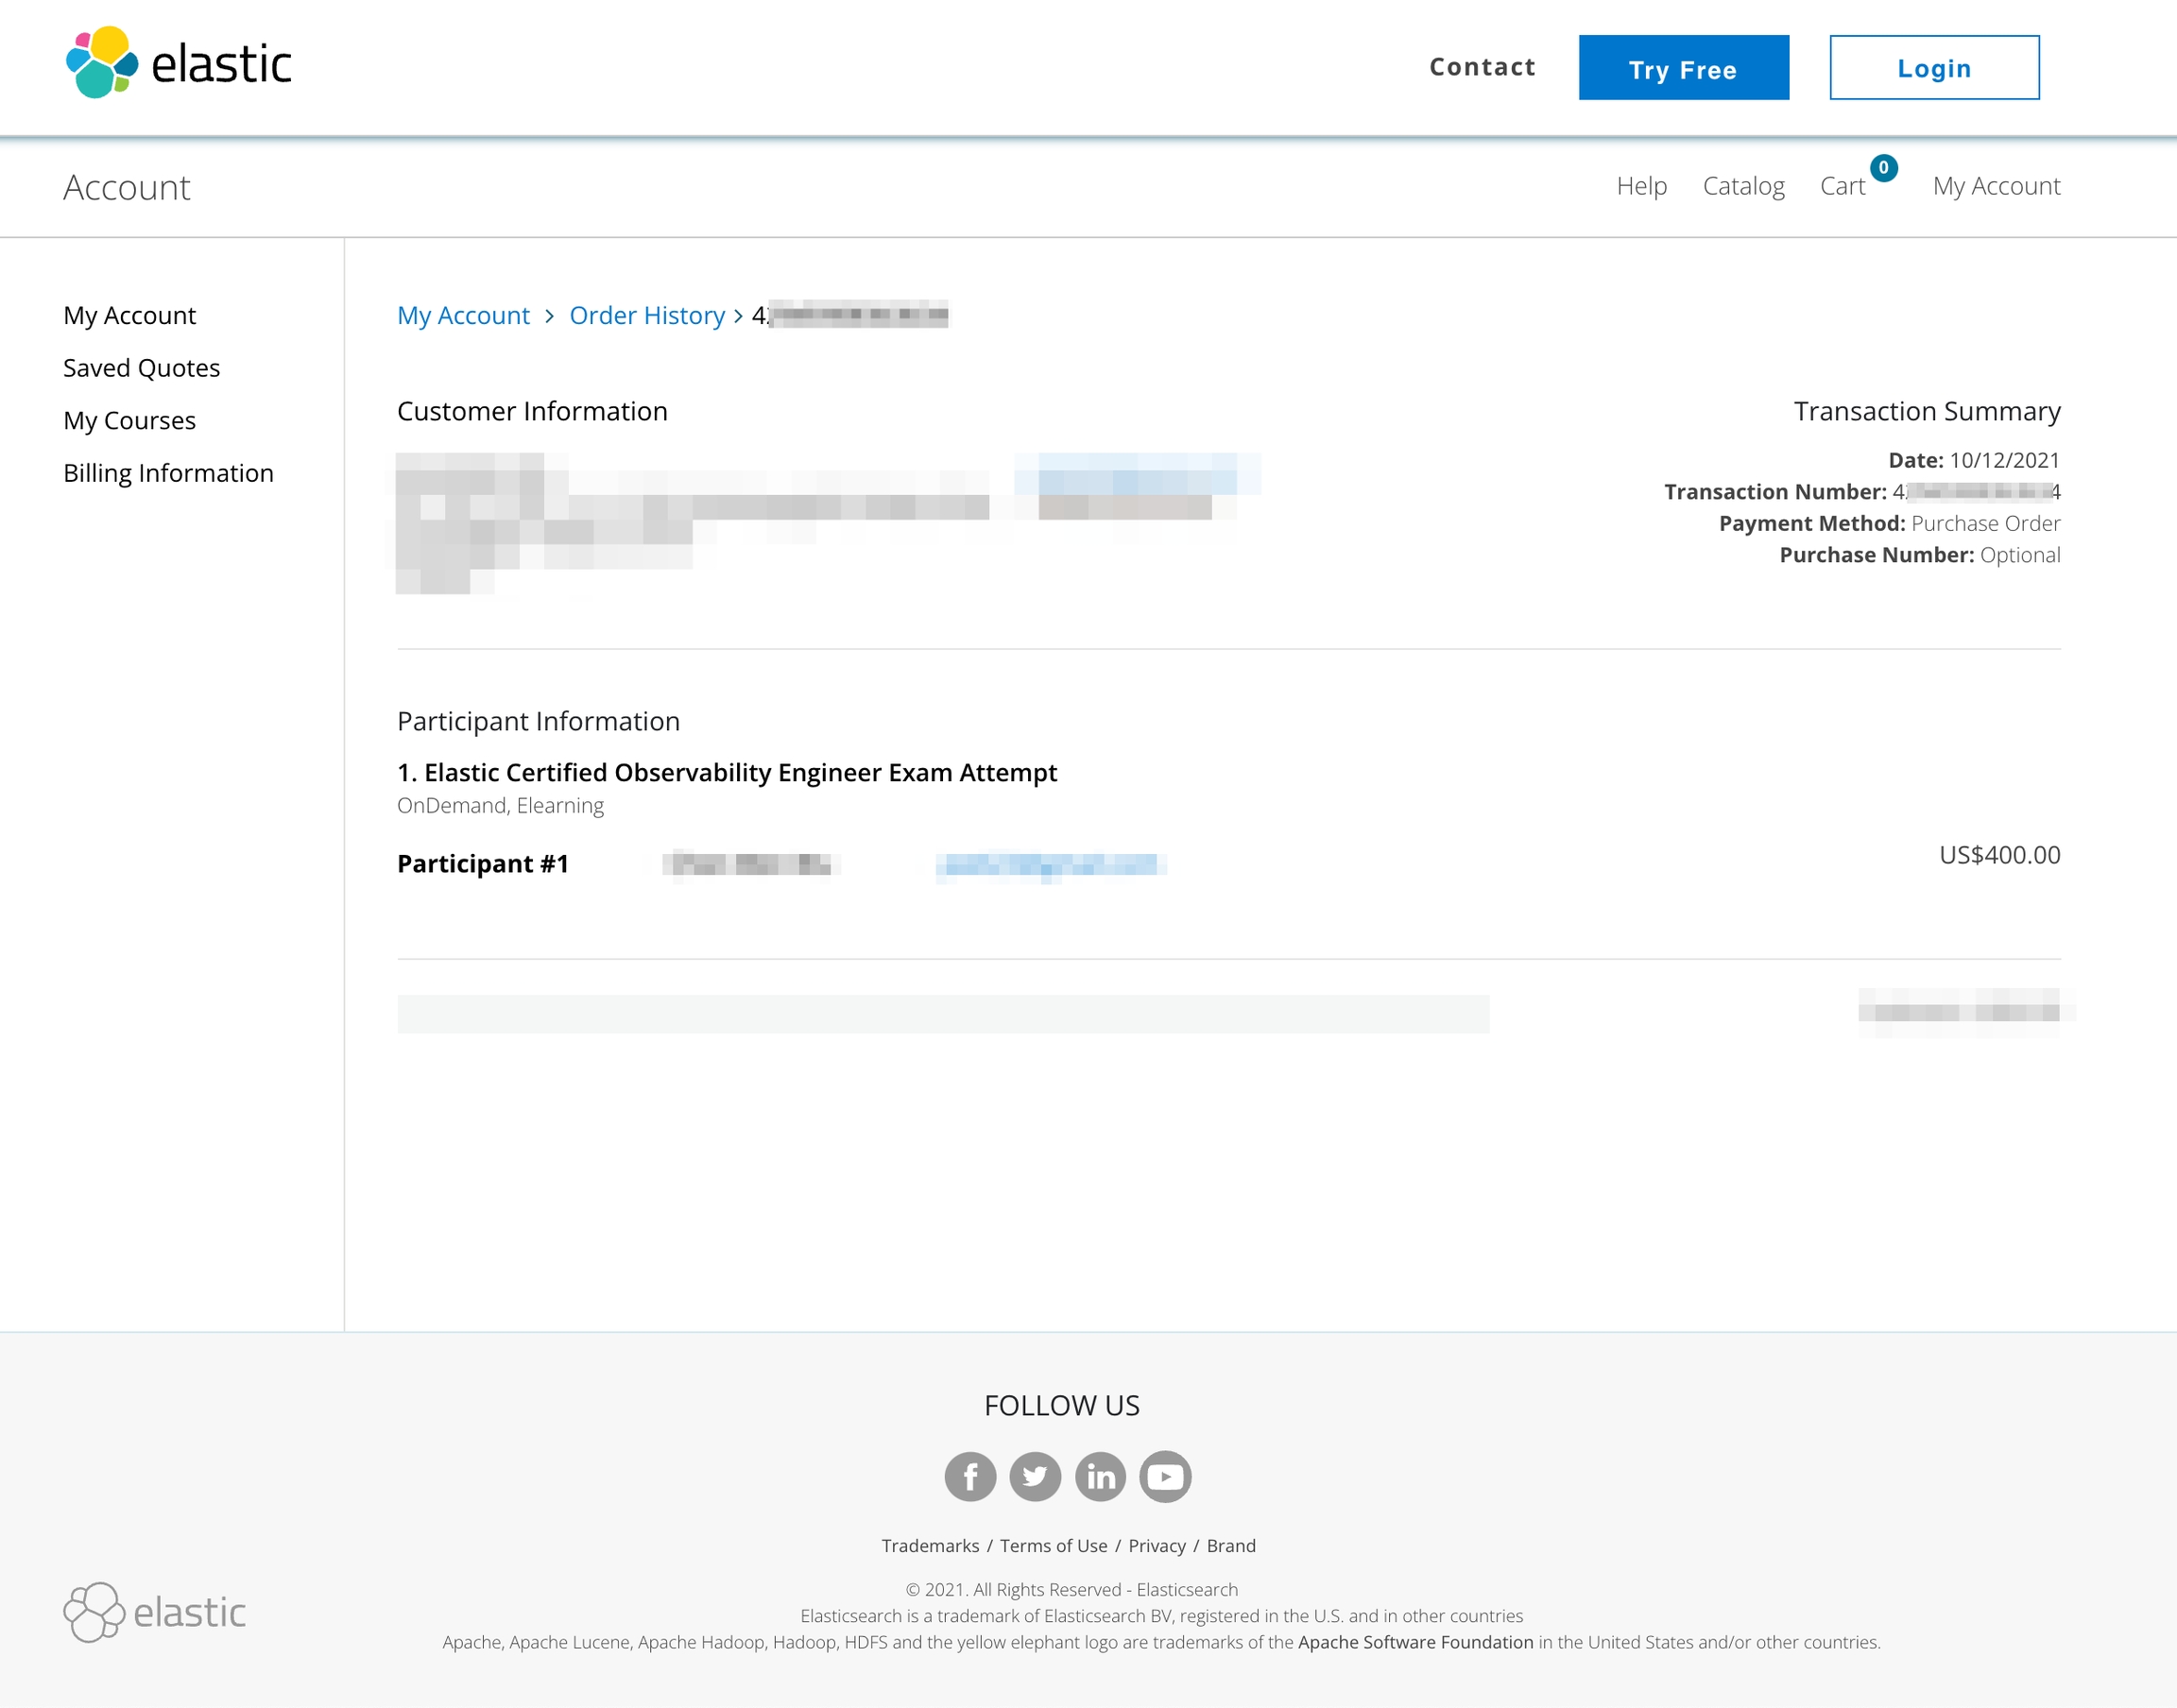Screen dimensions: 2177x1708
Task: Select My Courses in the sidebar
Action: tap(129, 420)
